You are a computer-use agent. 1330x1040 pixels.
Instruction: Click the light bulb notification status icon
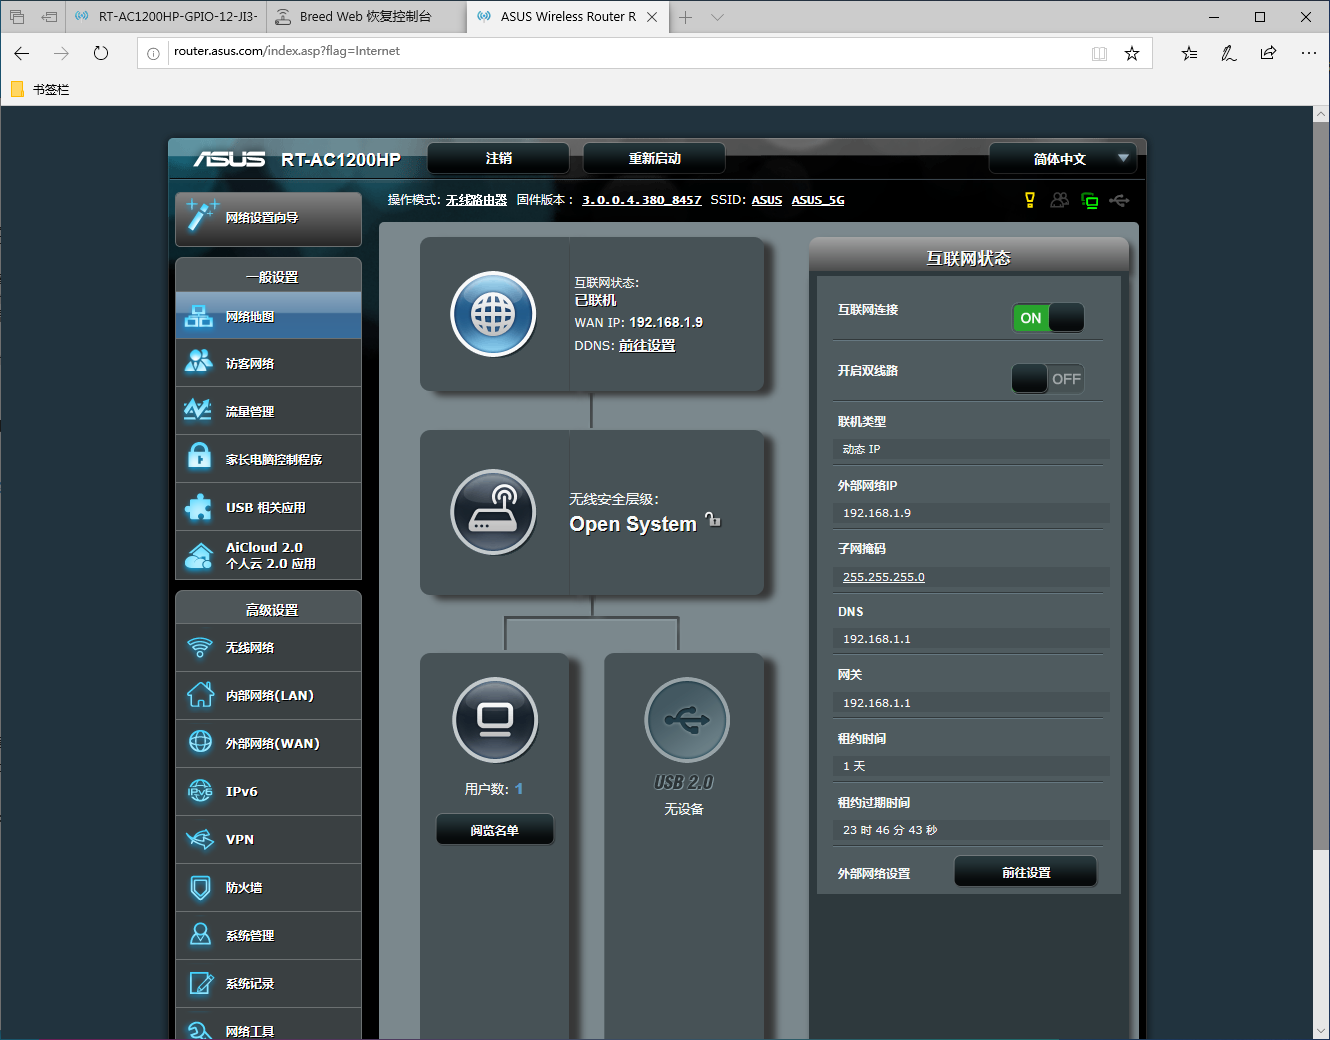[x=1030, y=200]
